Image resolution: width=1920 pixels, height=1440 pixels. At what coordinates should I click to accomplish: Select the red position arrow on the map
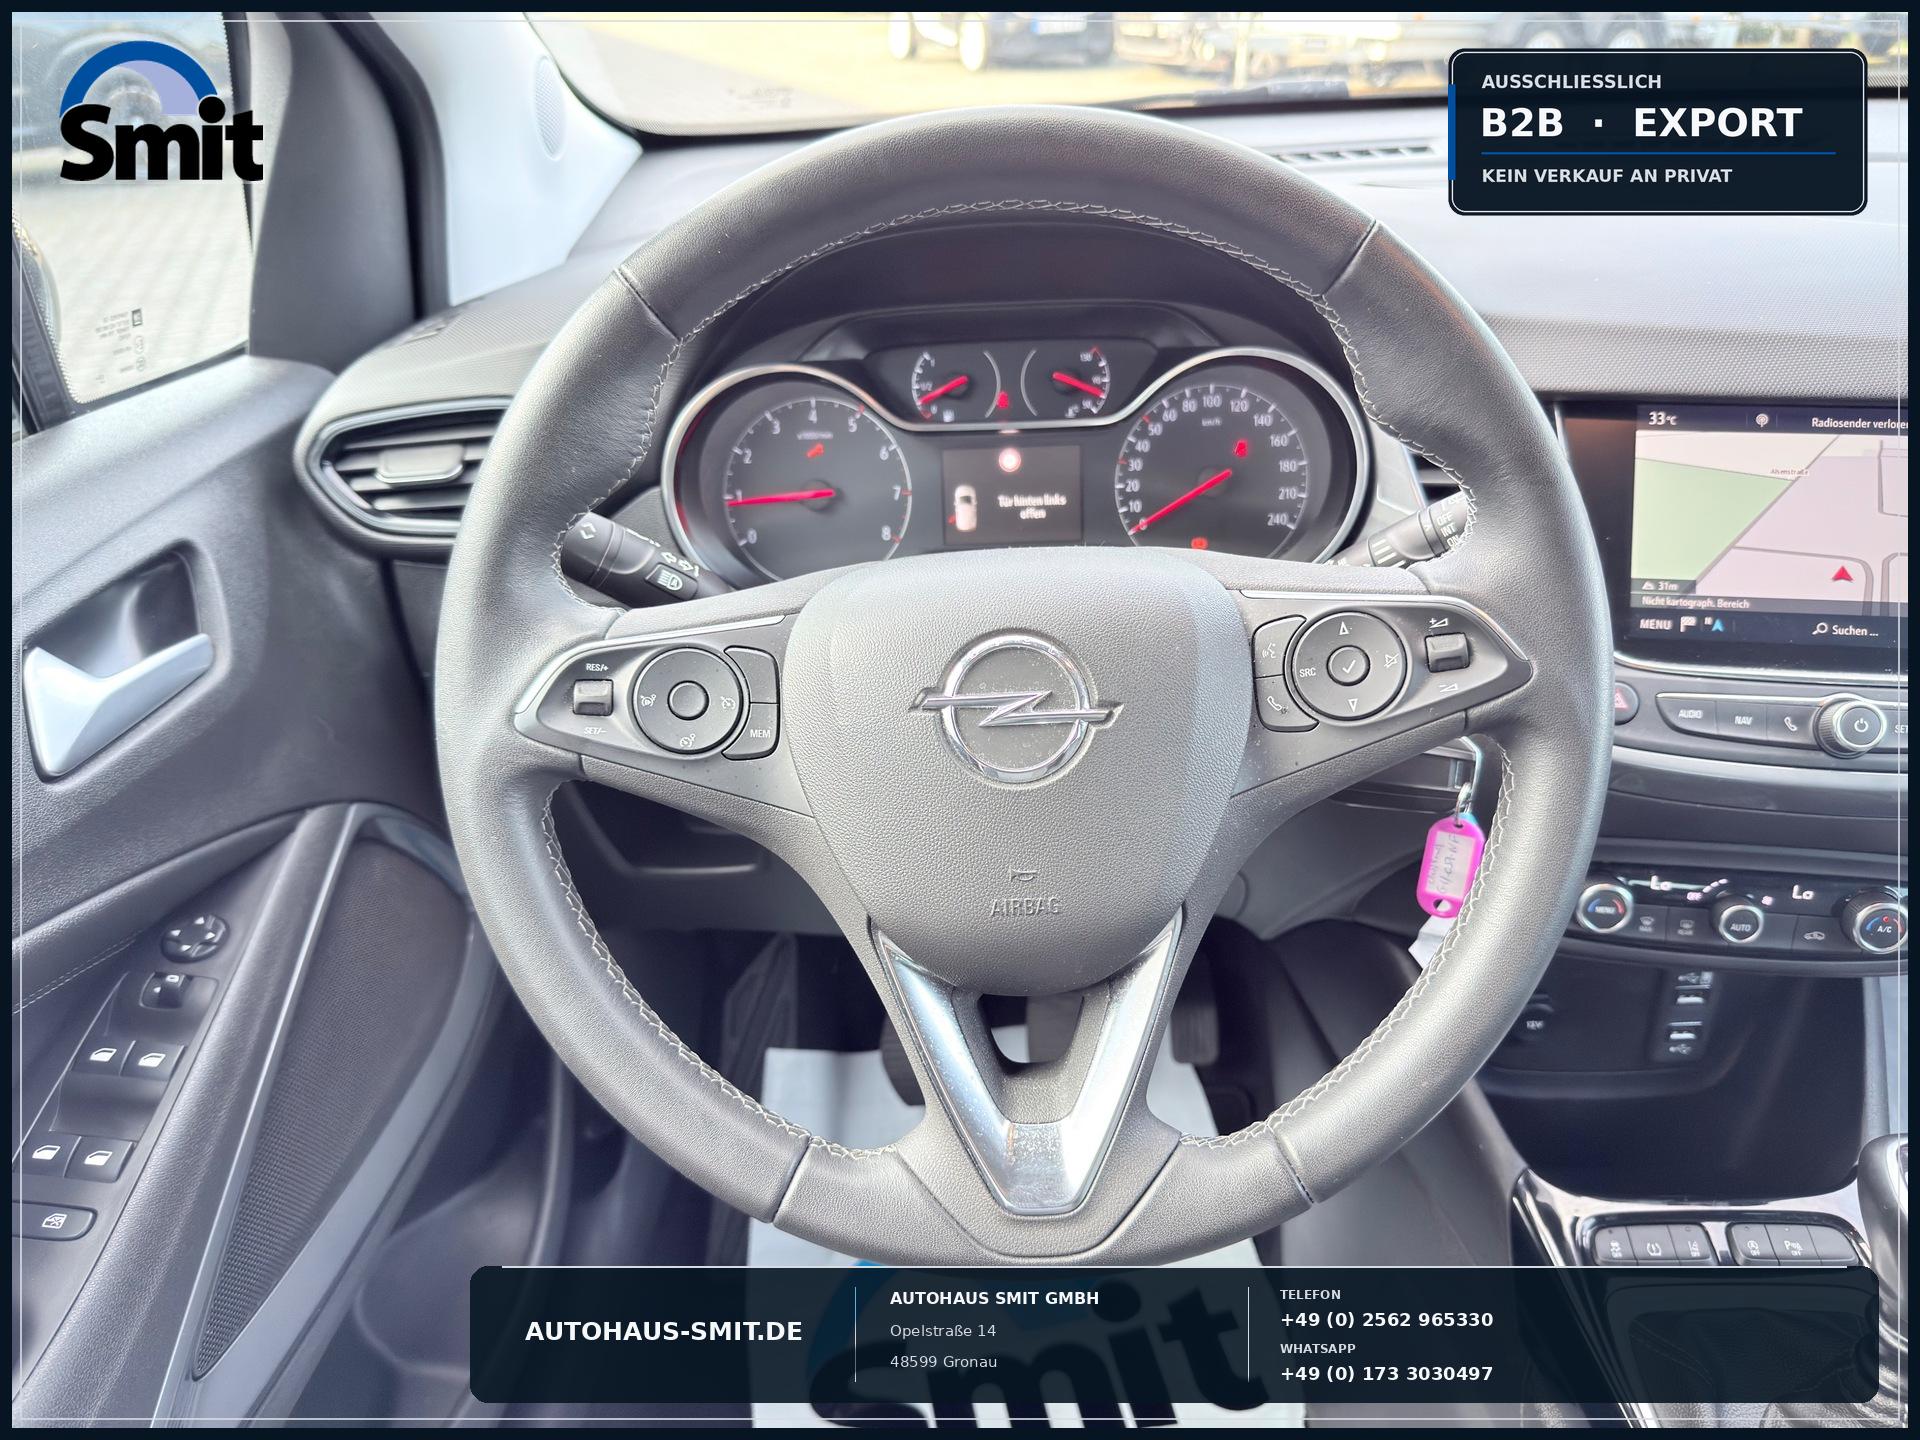(1842, 574)
